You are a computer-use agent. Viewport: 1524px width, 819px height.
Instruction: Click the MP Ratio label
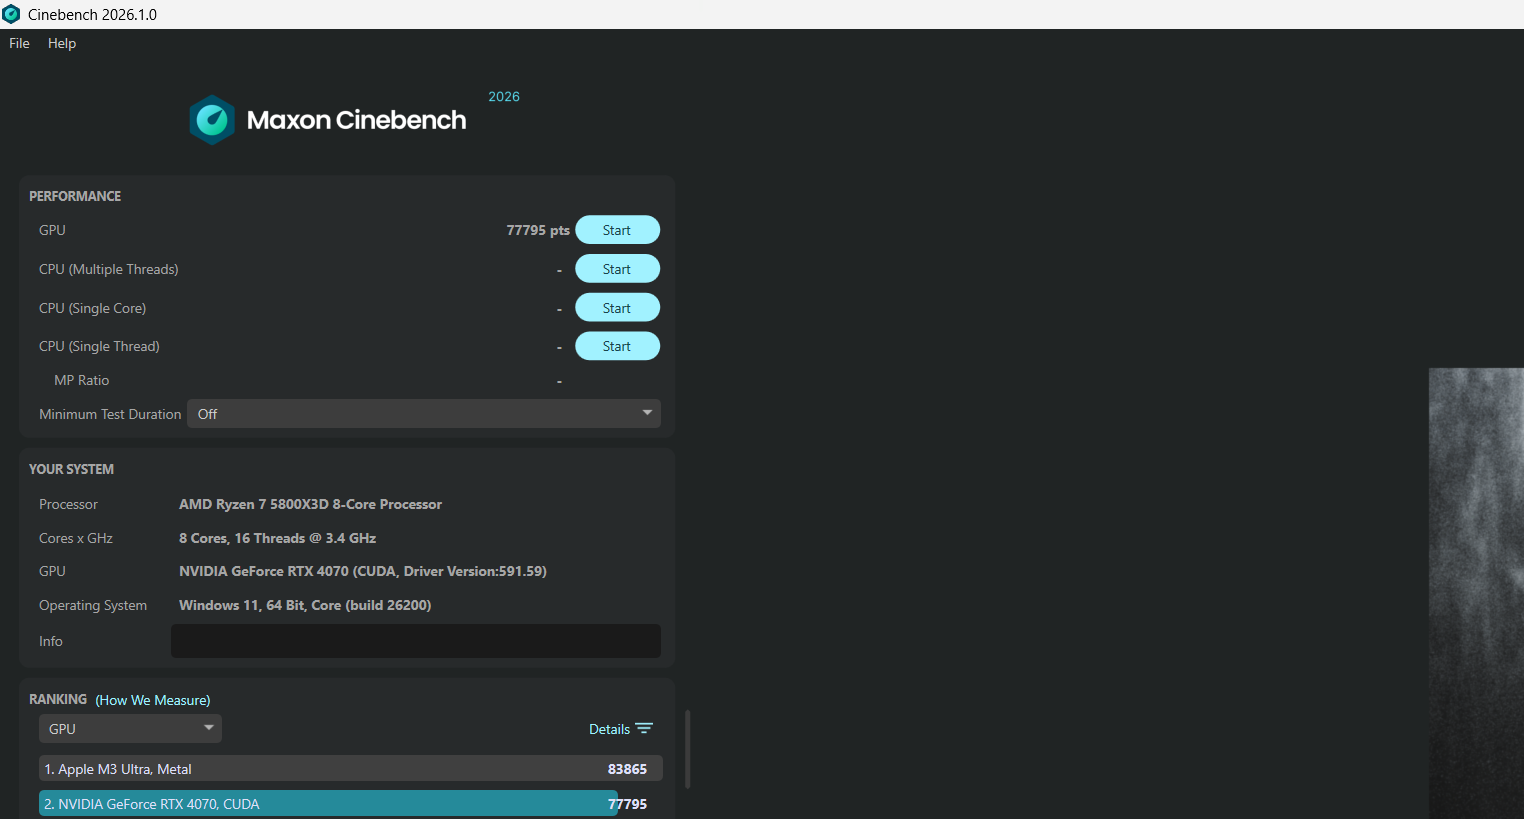(x=81, y=380)
